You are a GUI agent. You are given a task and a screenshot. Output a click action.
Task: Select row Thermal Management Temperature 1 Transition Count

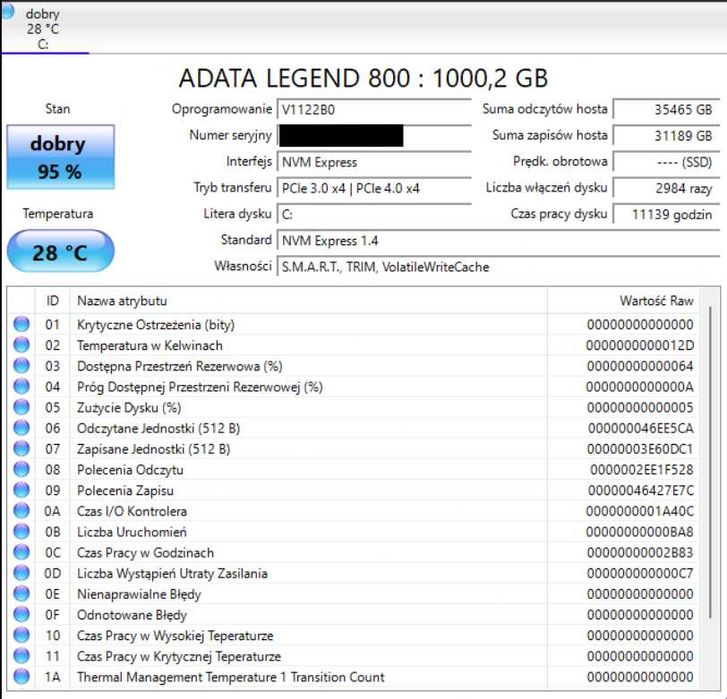pos(353,677)
